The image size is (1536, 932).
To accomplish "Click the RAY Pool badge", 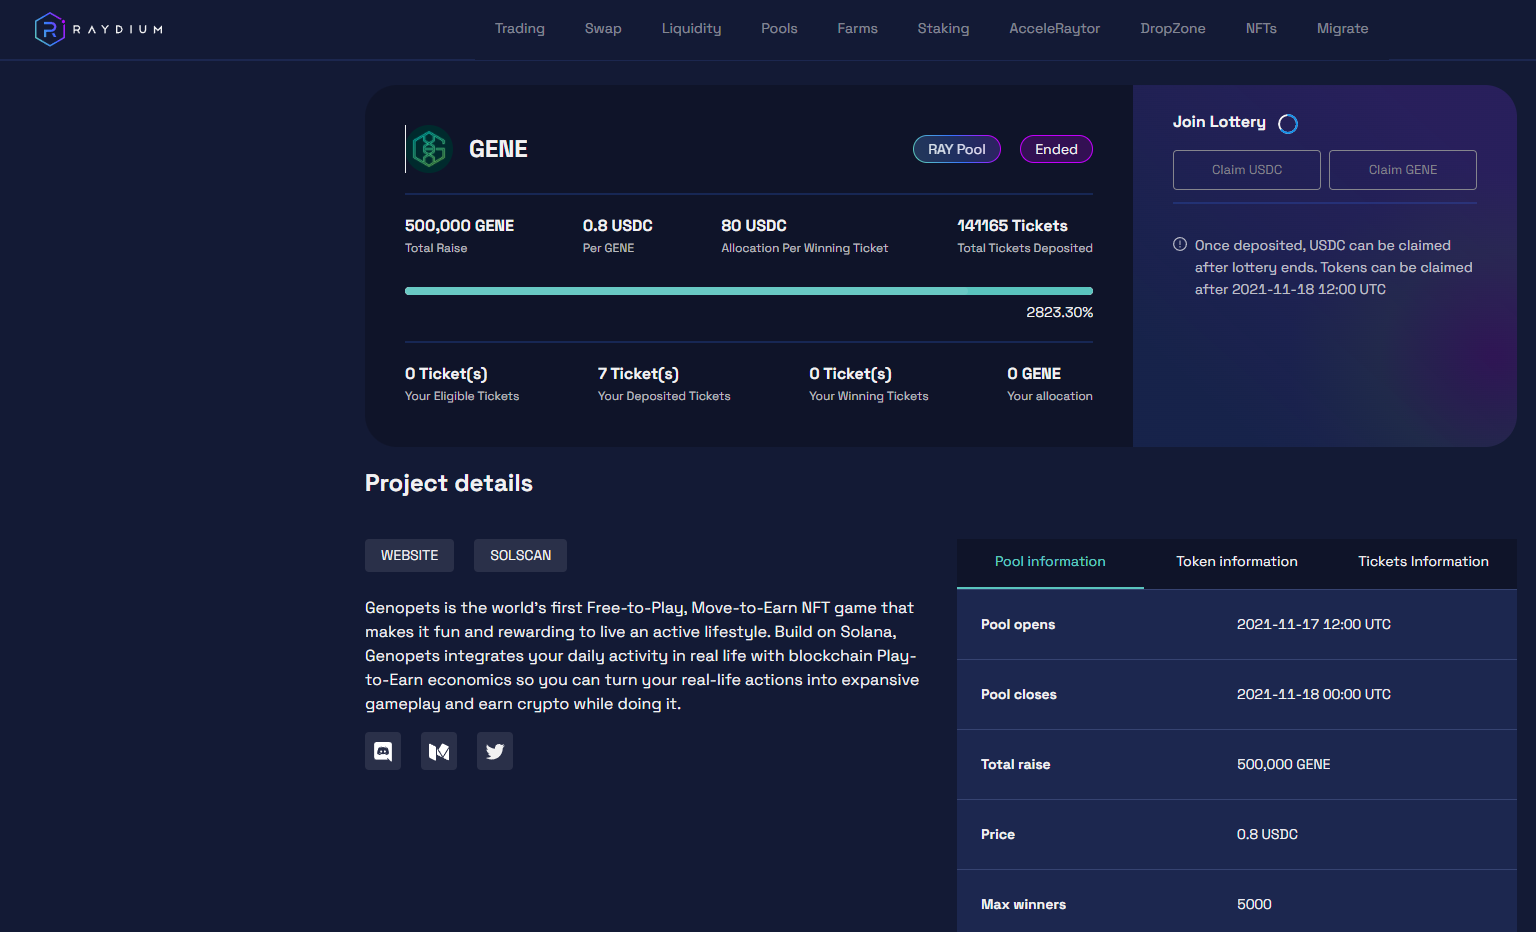I will pos(957,149).
